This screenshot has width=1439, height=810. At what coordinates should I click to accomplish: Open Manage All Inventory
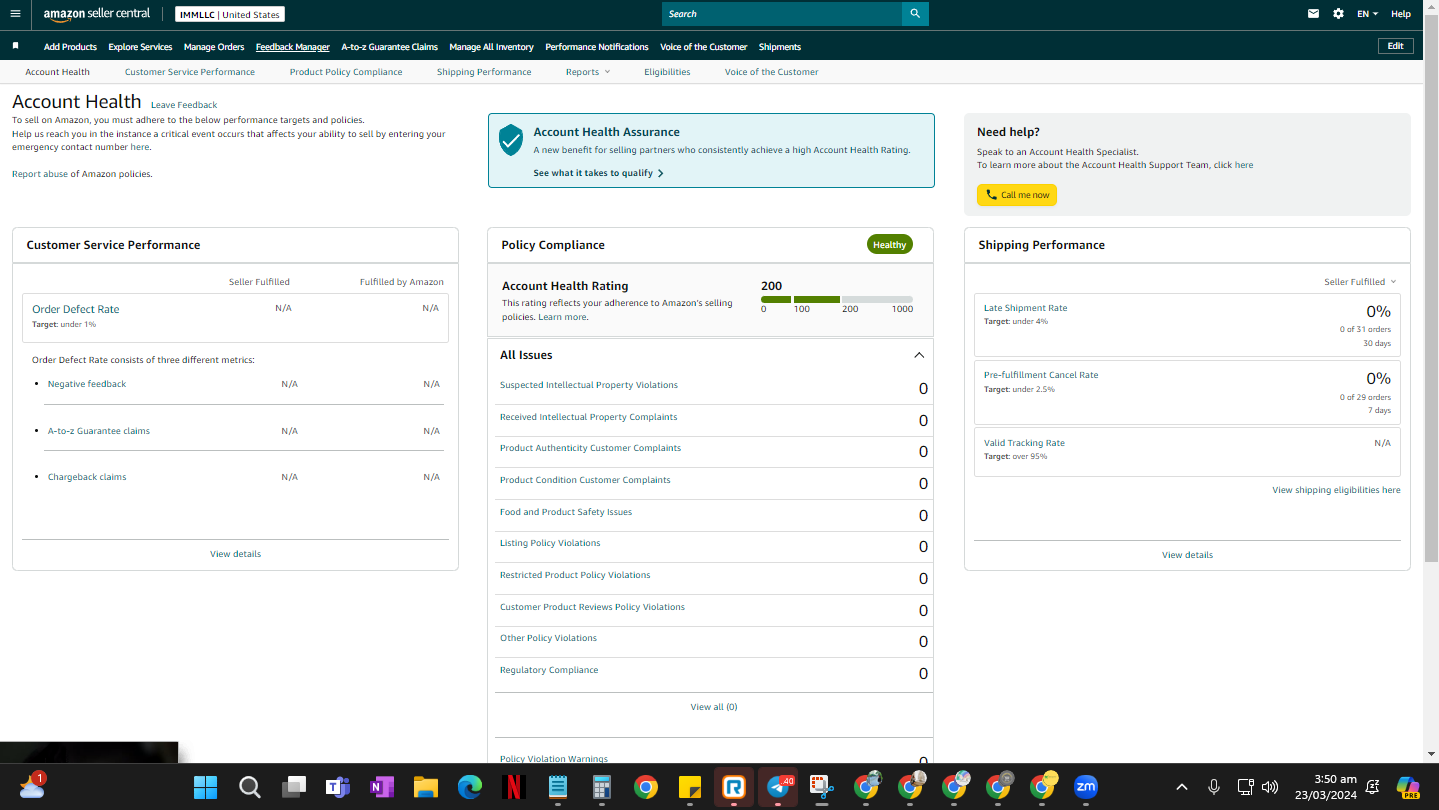491,47
